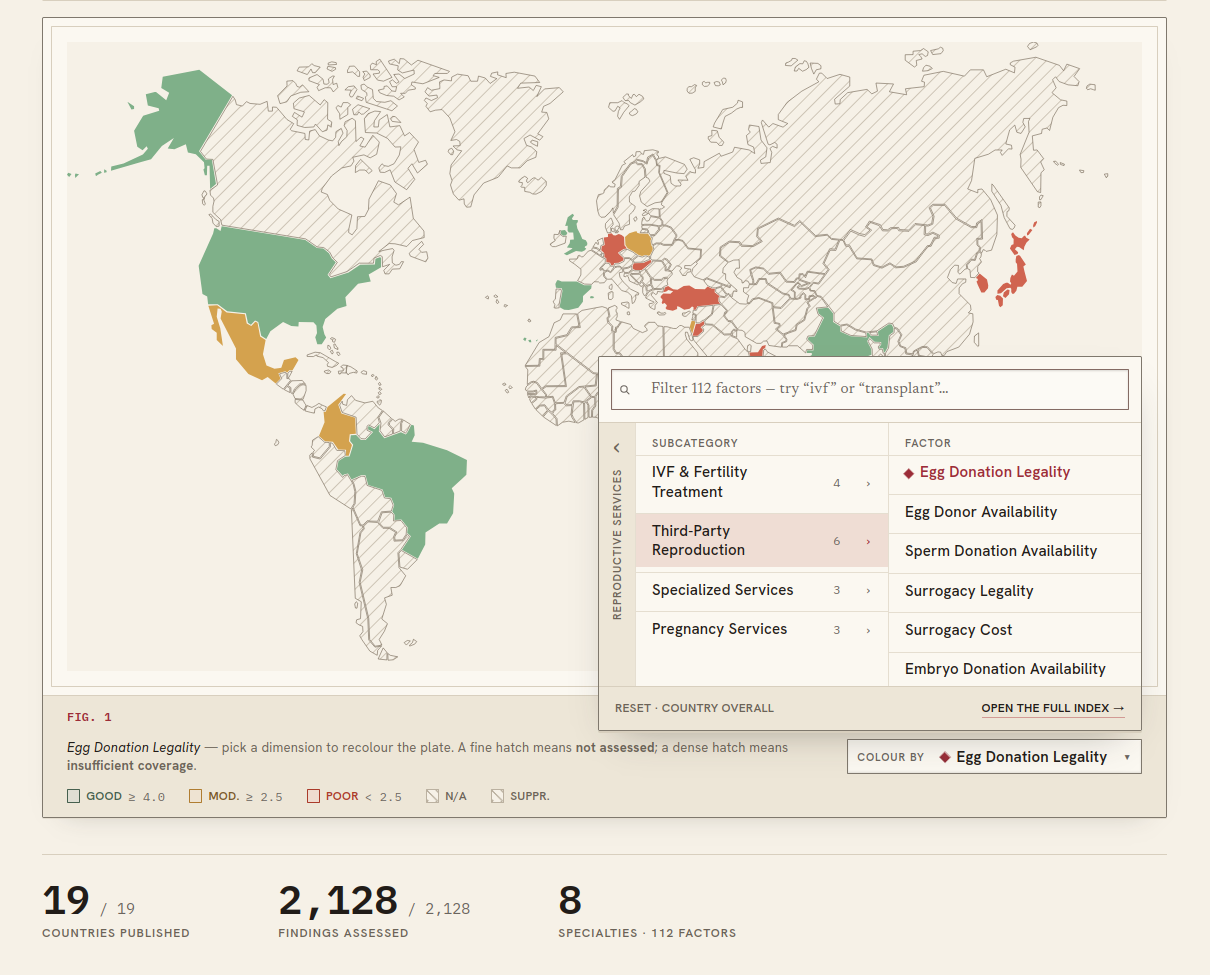Open the Colour By dropdown
This screenshot has height=975, width=1210.
coord(994,757)
